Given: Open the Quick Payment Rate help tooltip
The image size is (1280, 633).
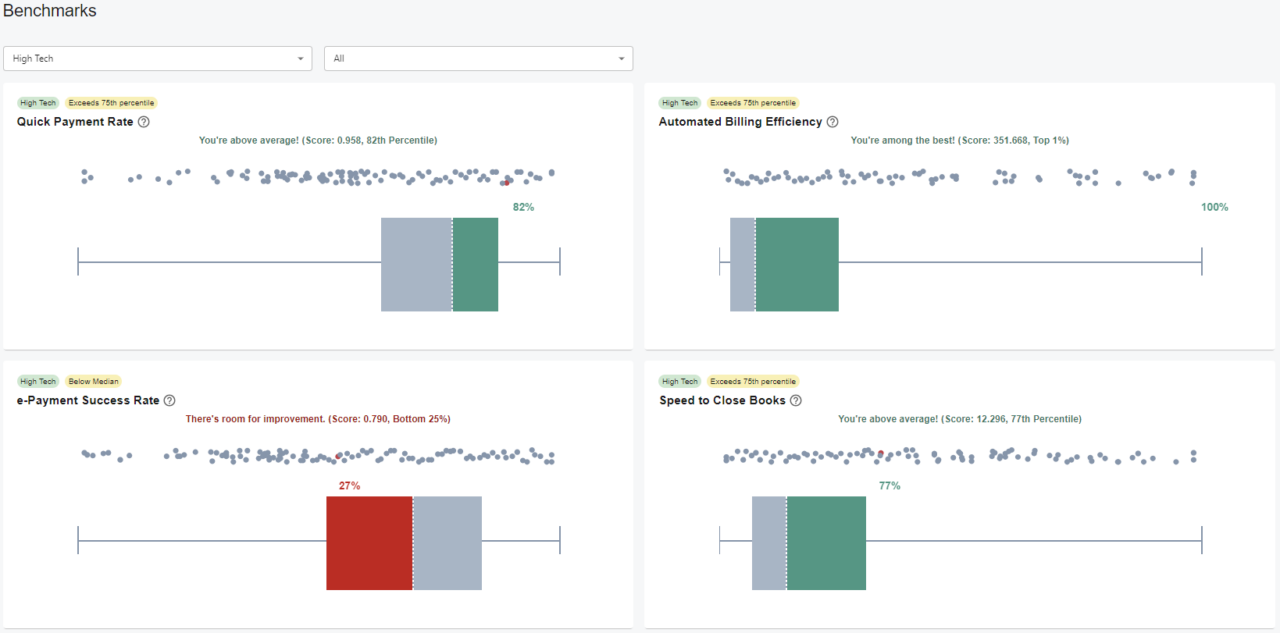Looking at the screenshot, I should click(144, 121).
